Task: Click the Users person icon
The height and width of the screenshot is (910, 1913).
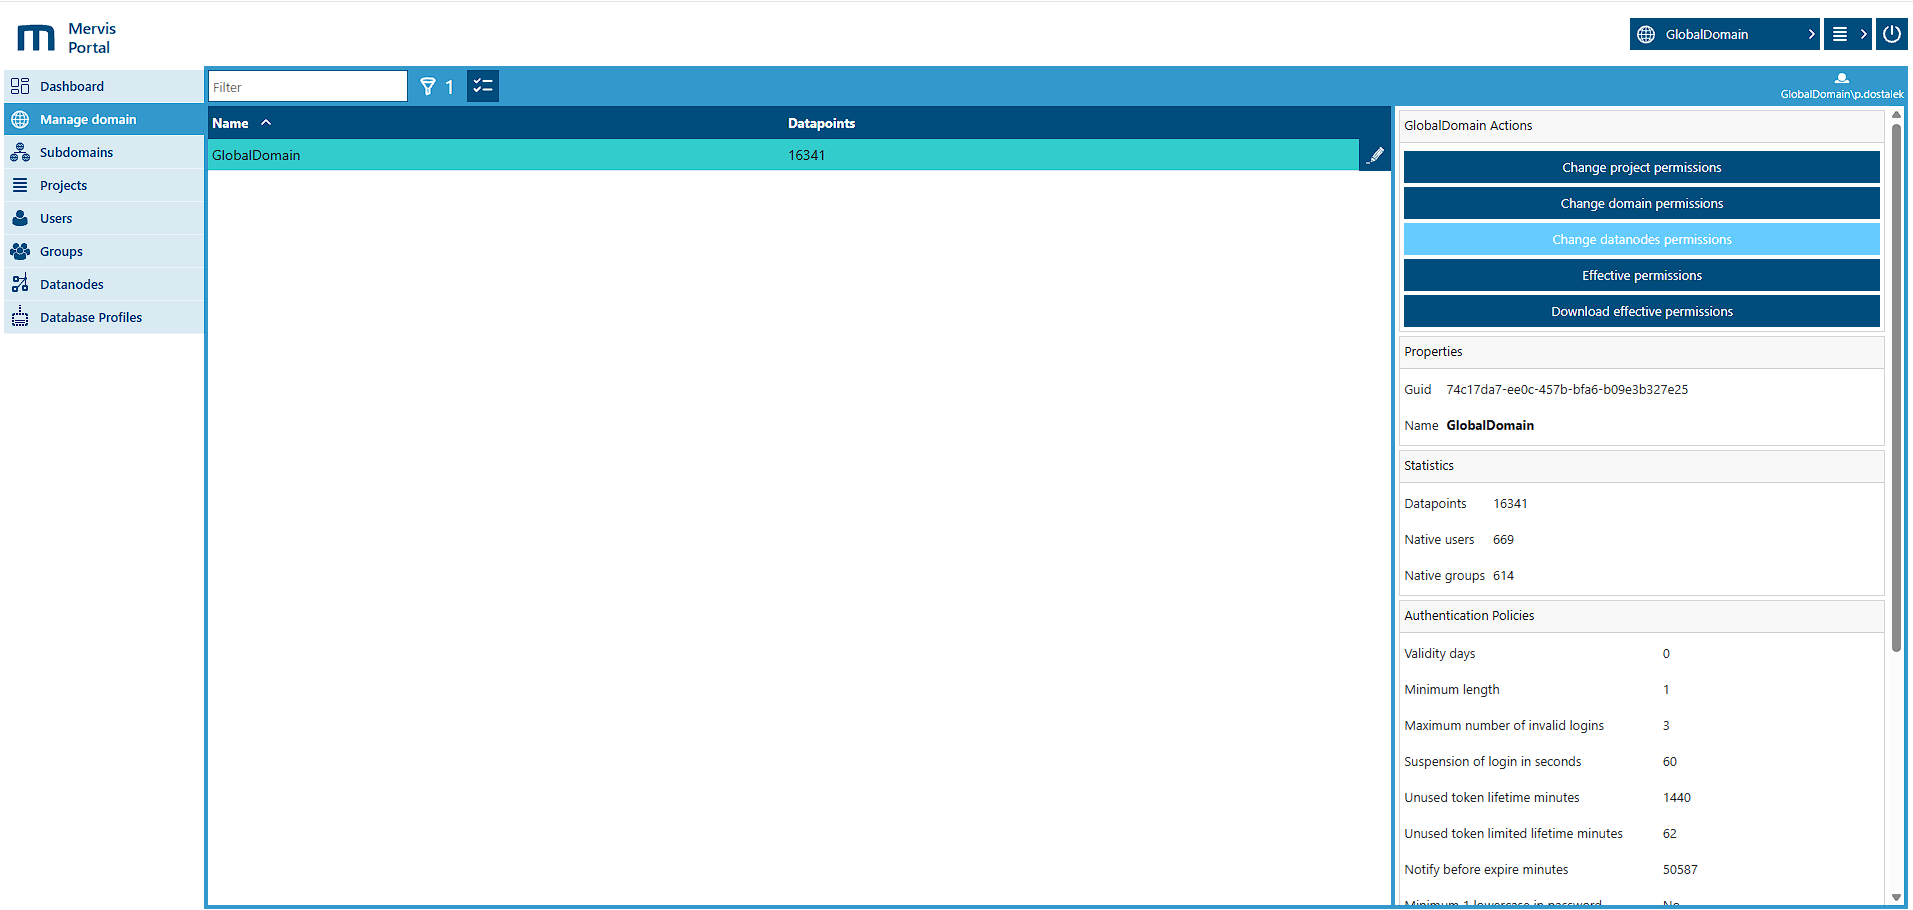Action: point(20,218)
